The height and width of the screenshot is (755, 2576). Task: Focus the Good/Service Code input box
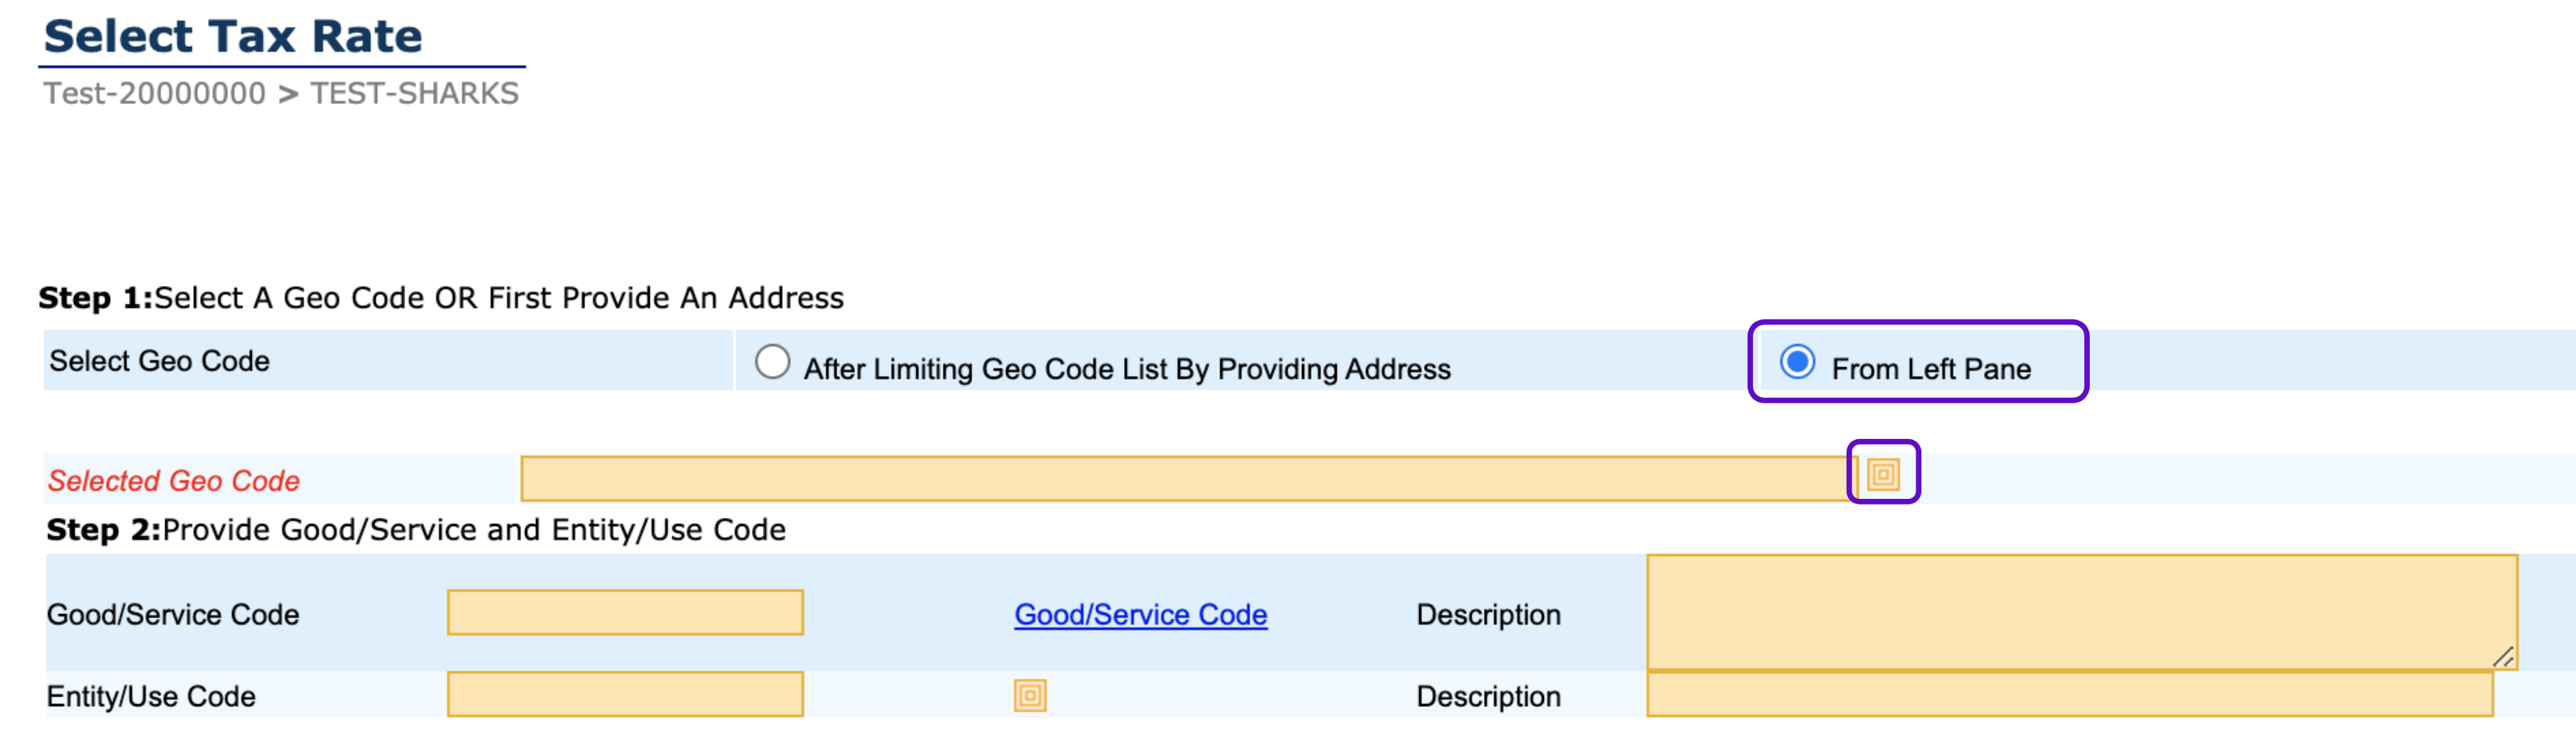(625, 612)
